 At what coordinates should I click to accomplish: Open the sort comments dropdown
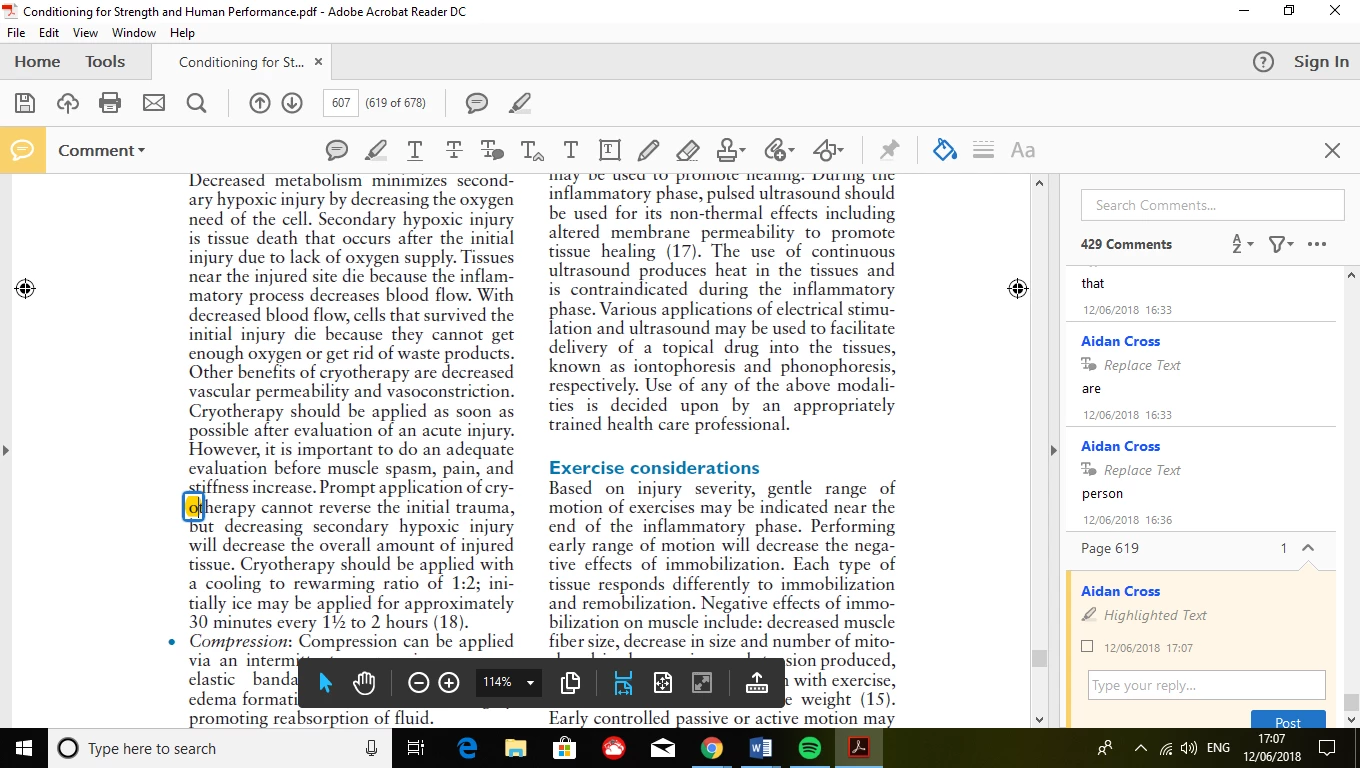[1242, 244]
